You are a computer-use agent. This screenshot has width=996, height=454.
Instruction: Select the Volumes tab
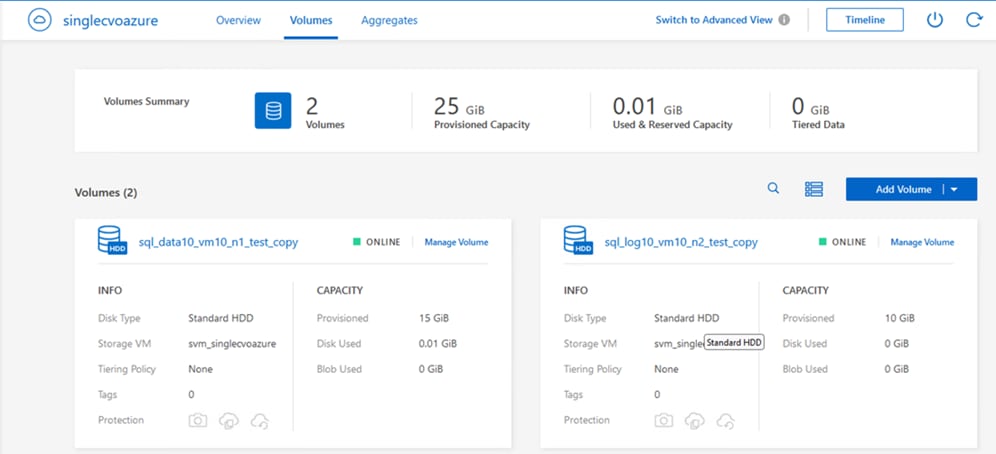(311, 20)
